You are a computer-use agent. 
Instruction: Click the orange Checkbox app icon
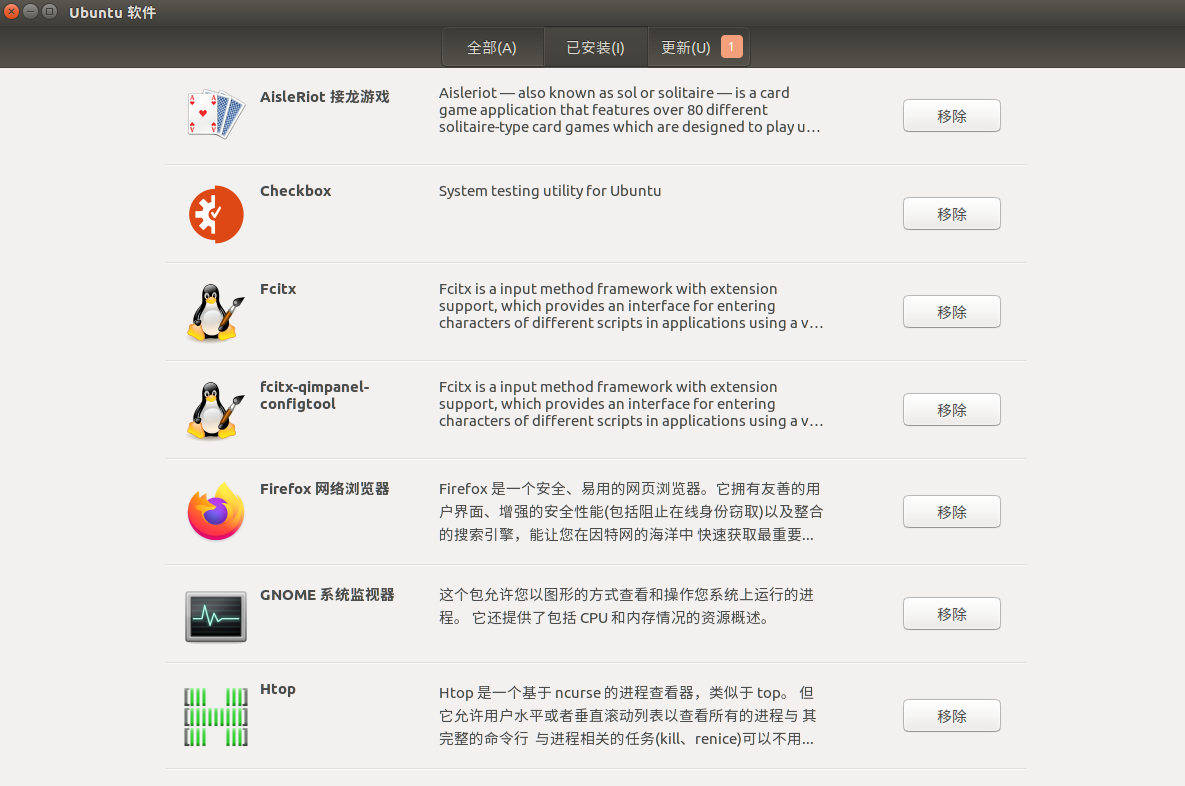(x=216, y=214)
